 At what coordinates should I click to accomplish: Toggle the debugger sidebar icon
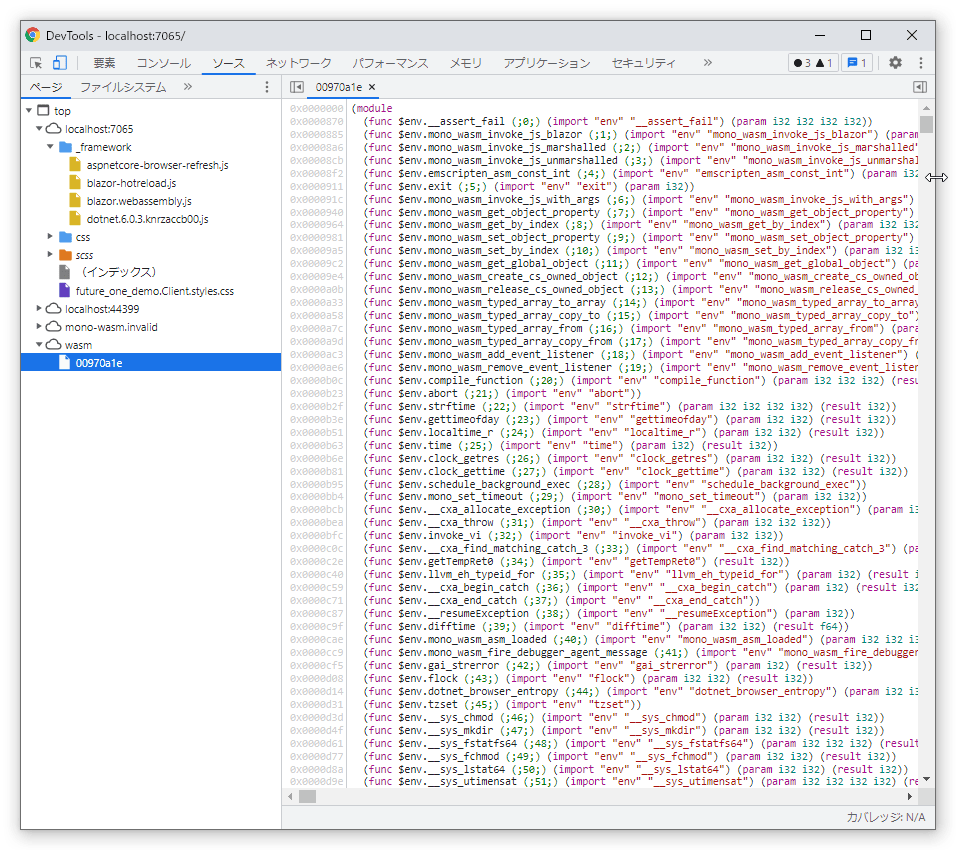point(920,87)
